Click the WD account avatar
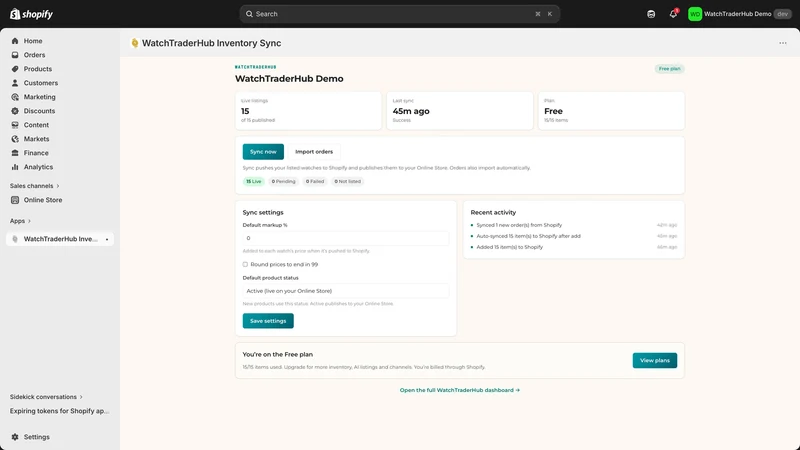This screenshot has width=800, height=450. pyautogui.click(x=694, y=14)
